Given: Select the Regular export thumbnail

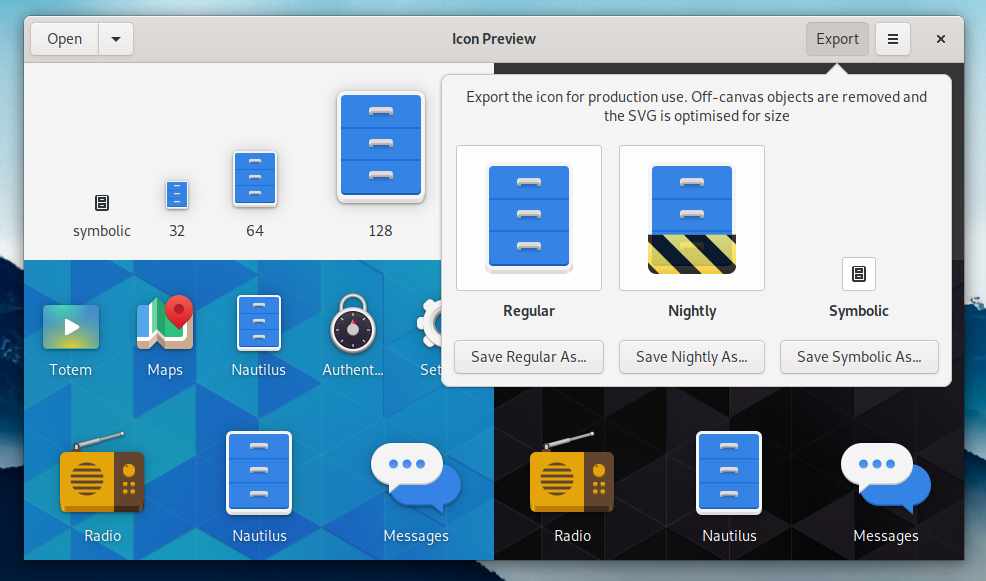Looking at the screenshot, I should (529, 218).
